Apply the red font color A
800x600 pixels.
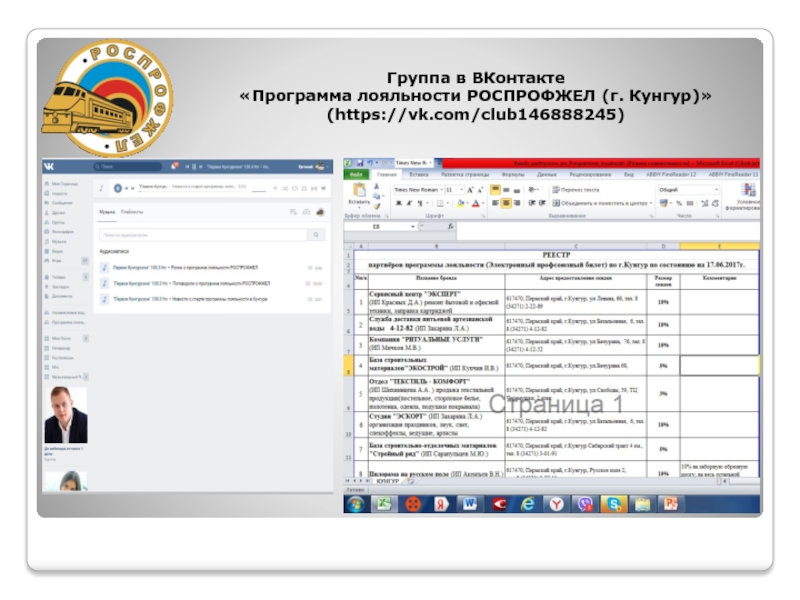point(476,204)
